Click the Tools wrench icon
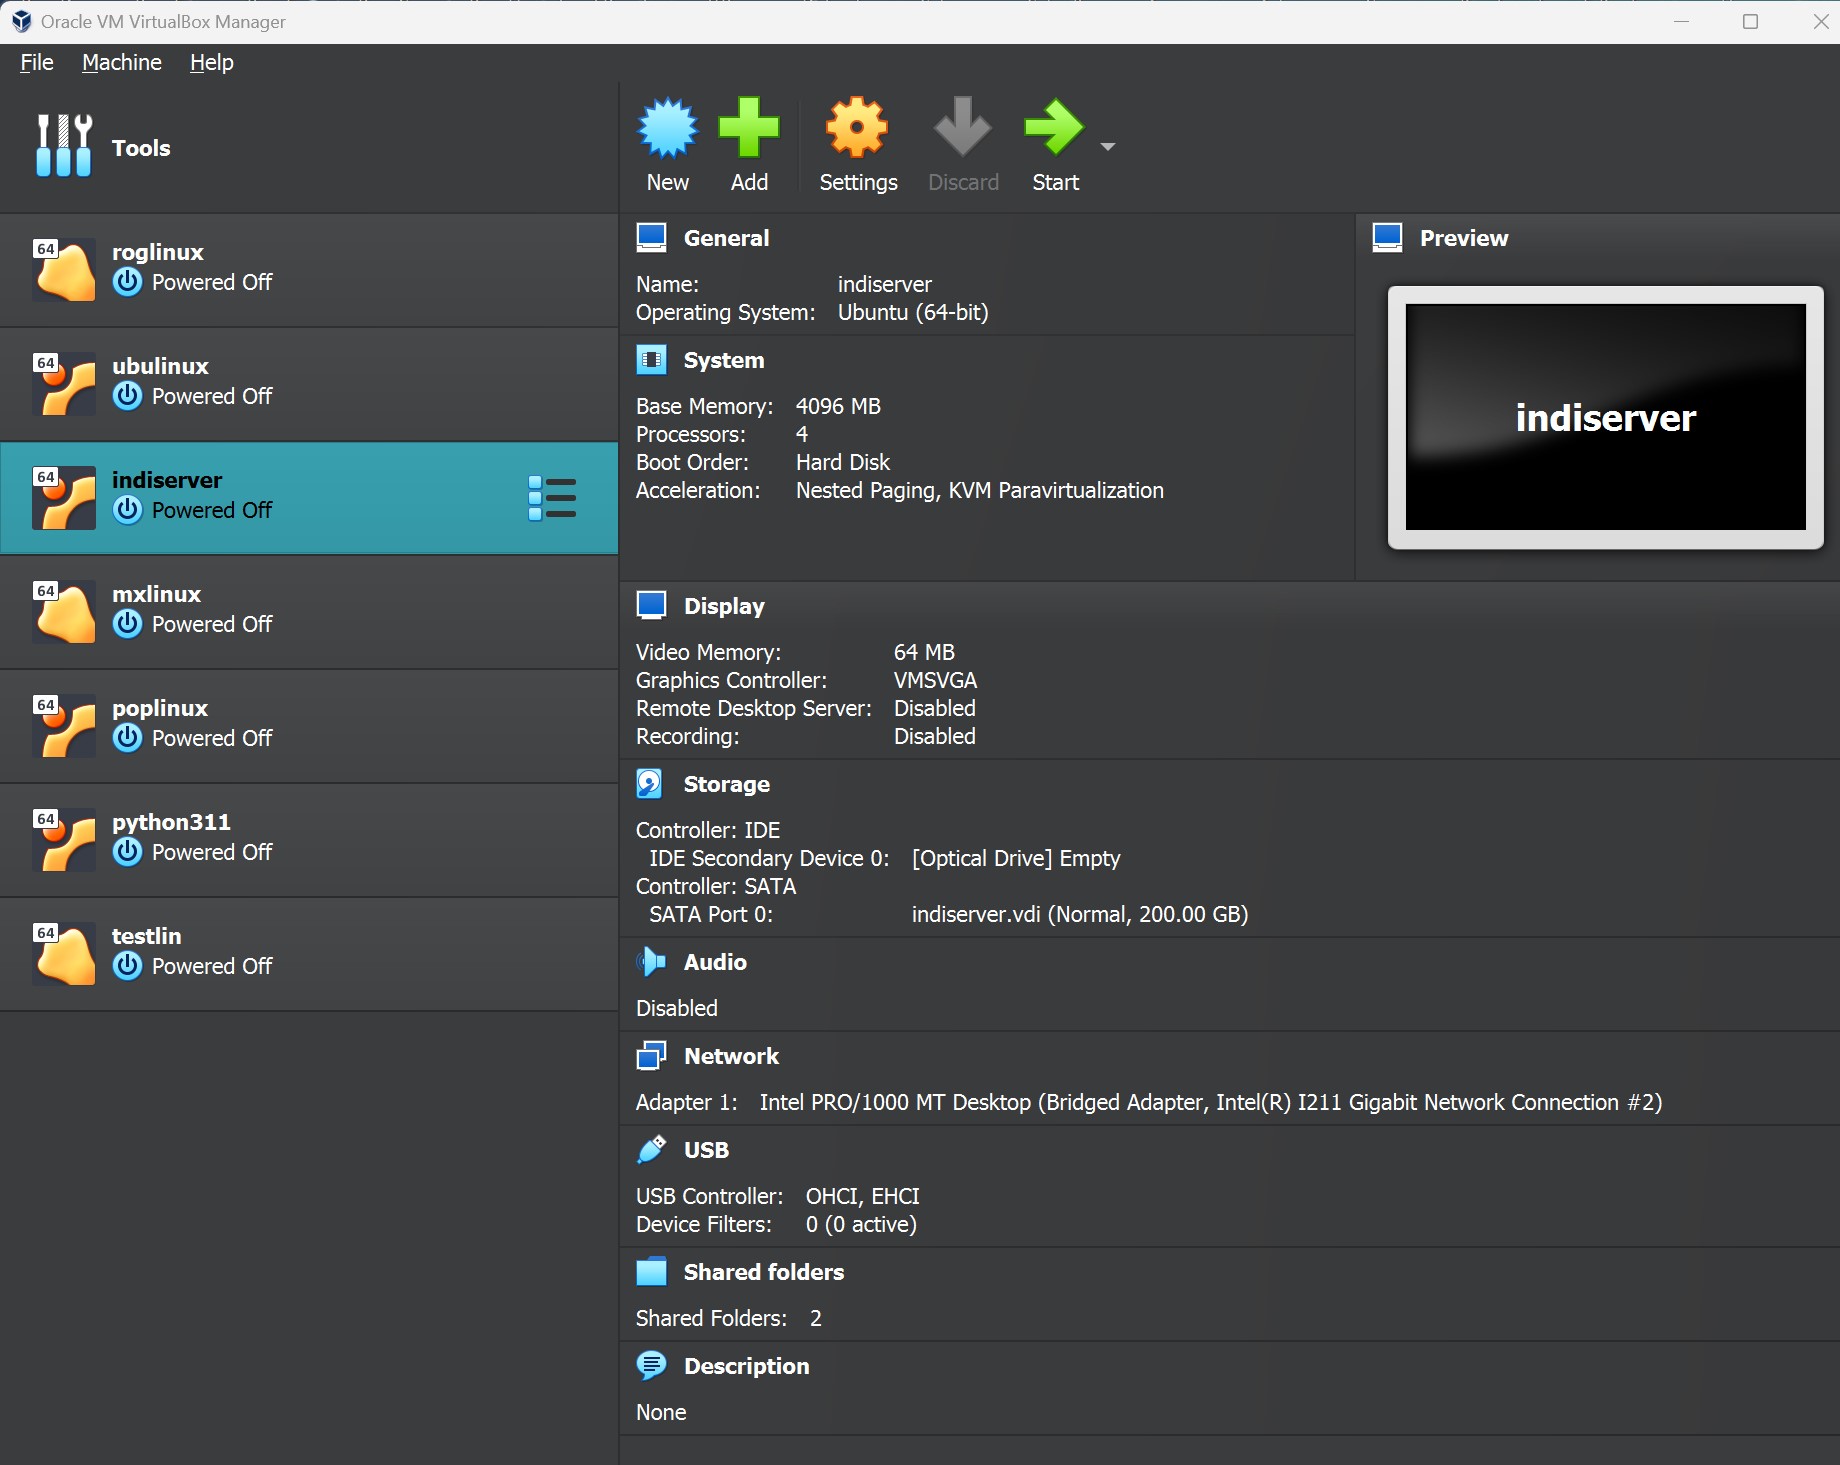The image size is (1840, 1465). pyautogui.click(x=64, y=146)
